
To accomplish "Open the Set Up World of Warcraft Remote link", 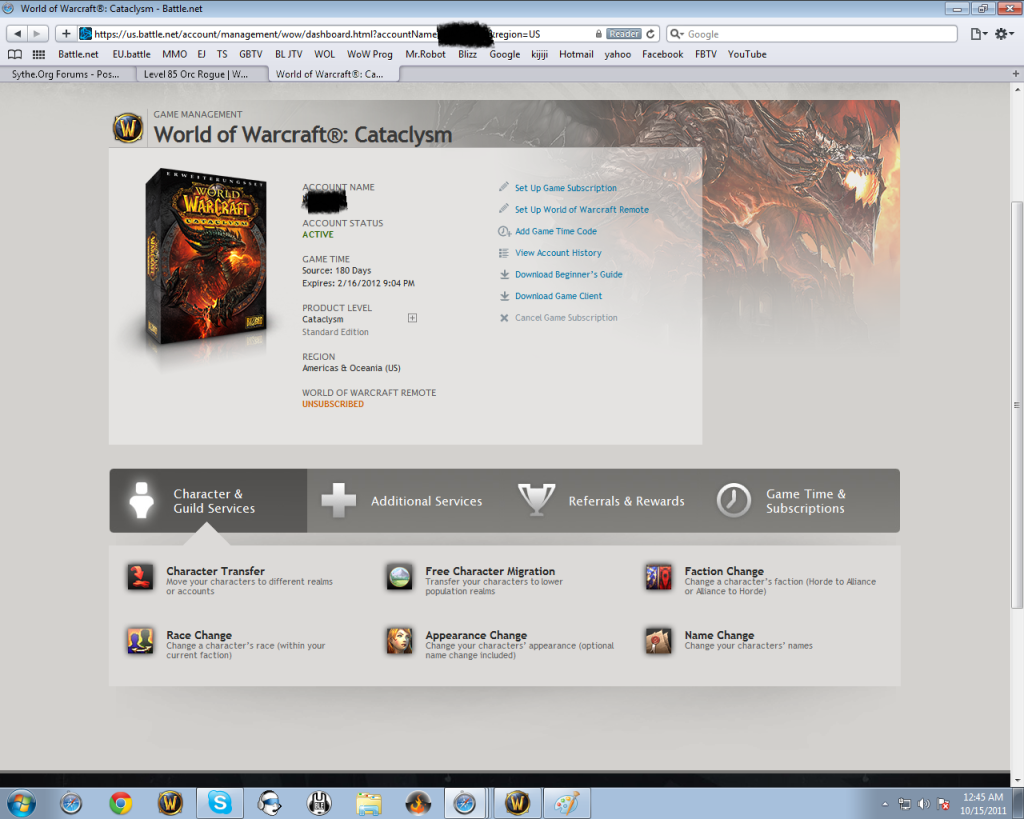I will pos(582,210).
